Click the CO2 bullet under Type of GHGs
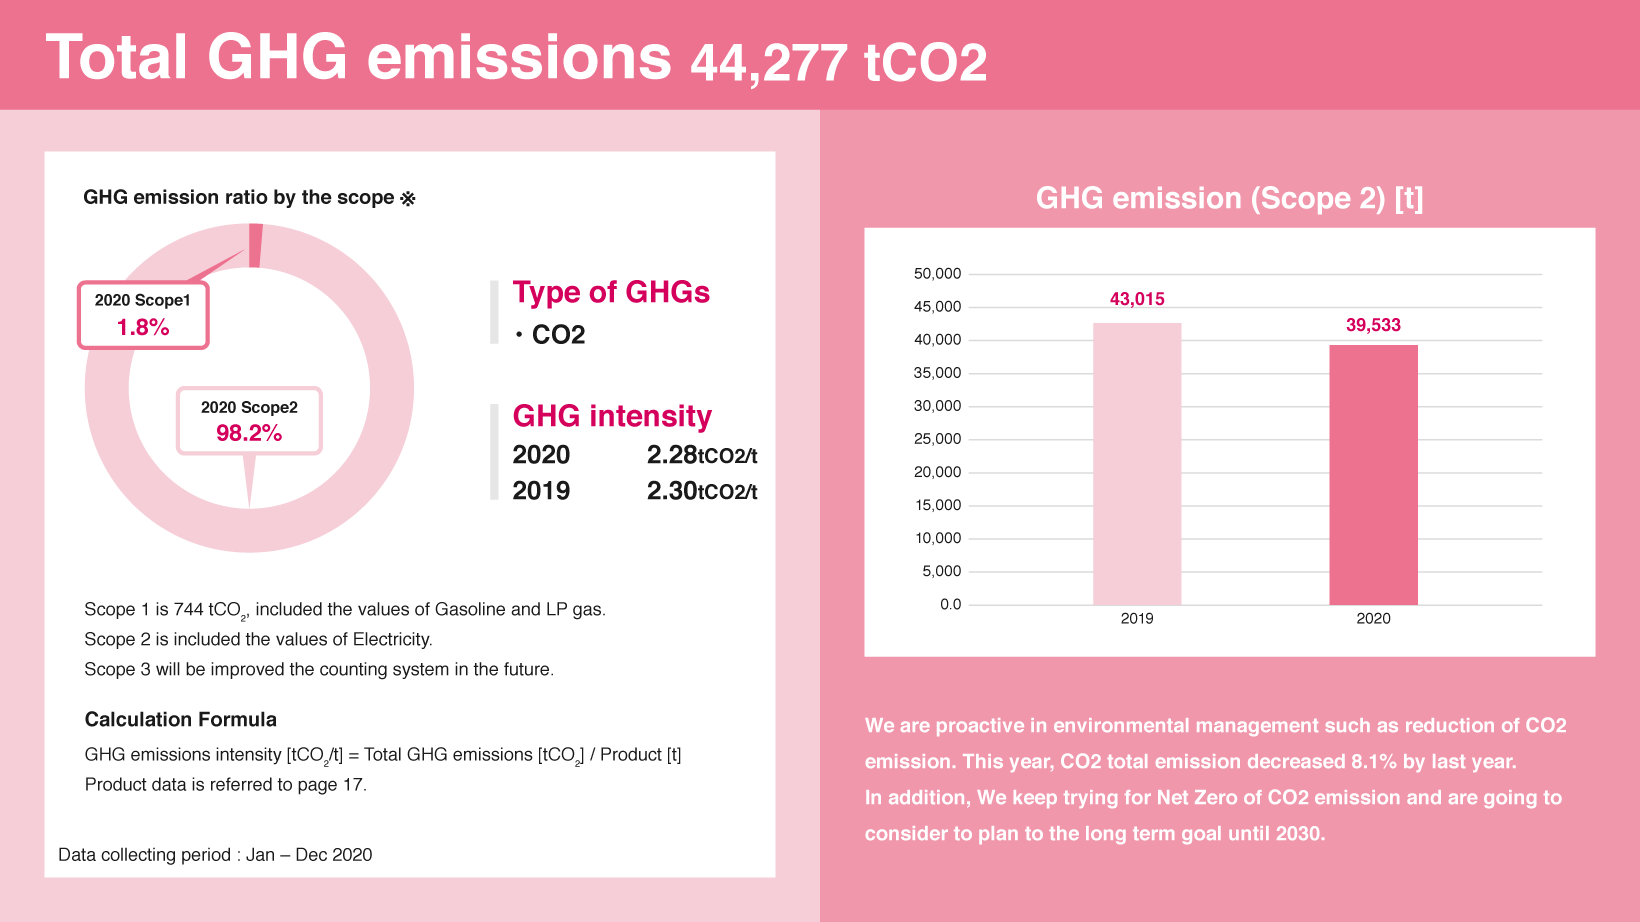Screen dimensions: 1640x922 [x=550, y=335]
